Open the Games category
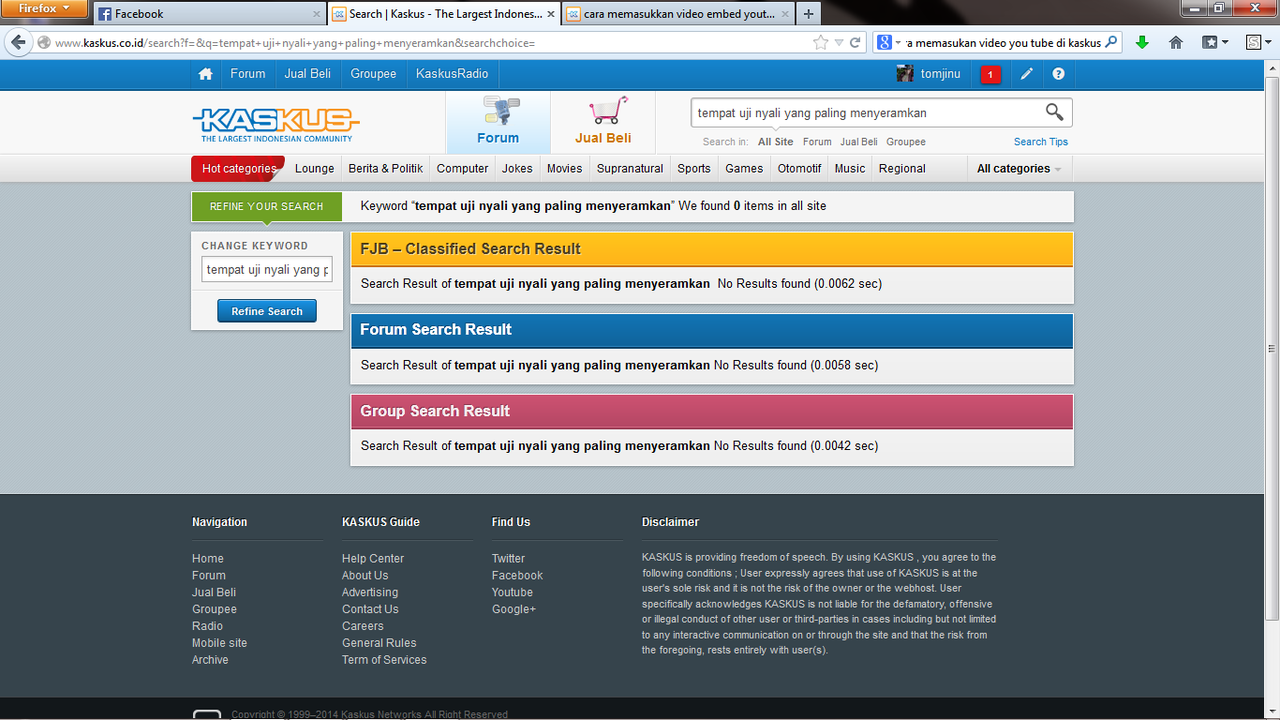The height and width of the screenshot is (720, 1280). click(x=744, y=169)
